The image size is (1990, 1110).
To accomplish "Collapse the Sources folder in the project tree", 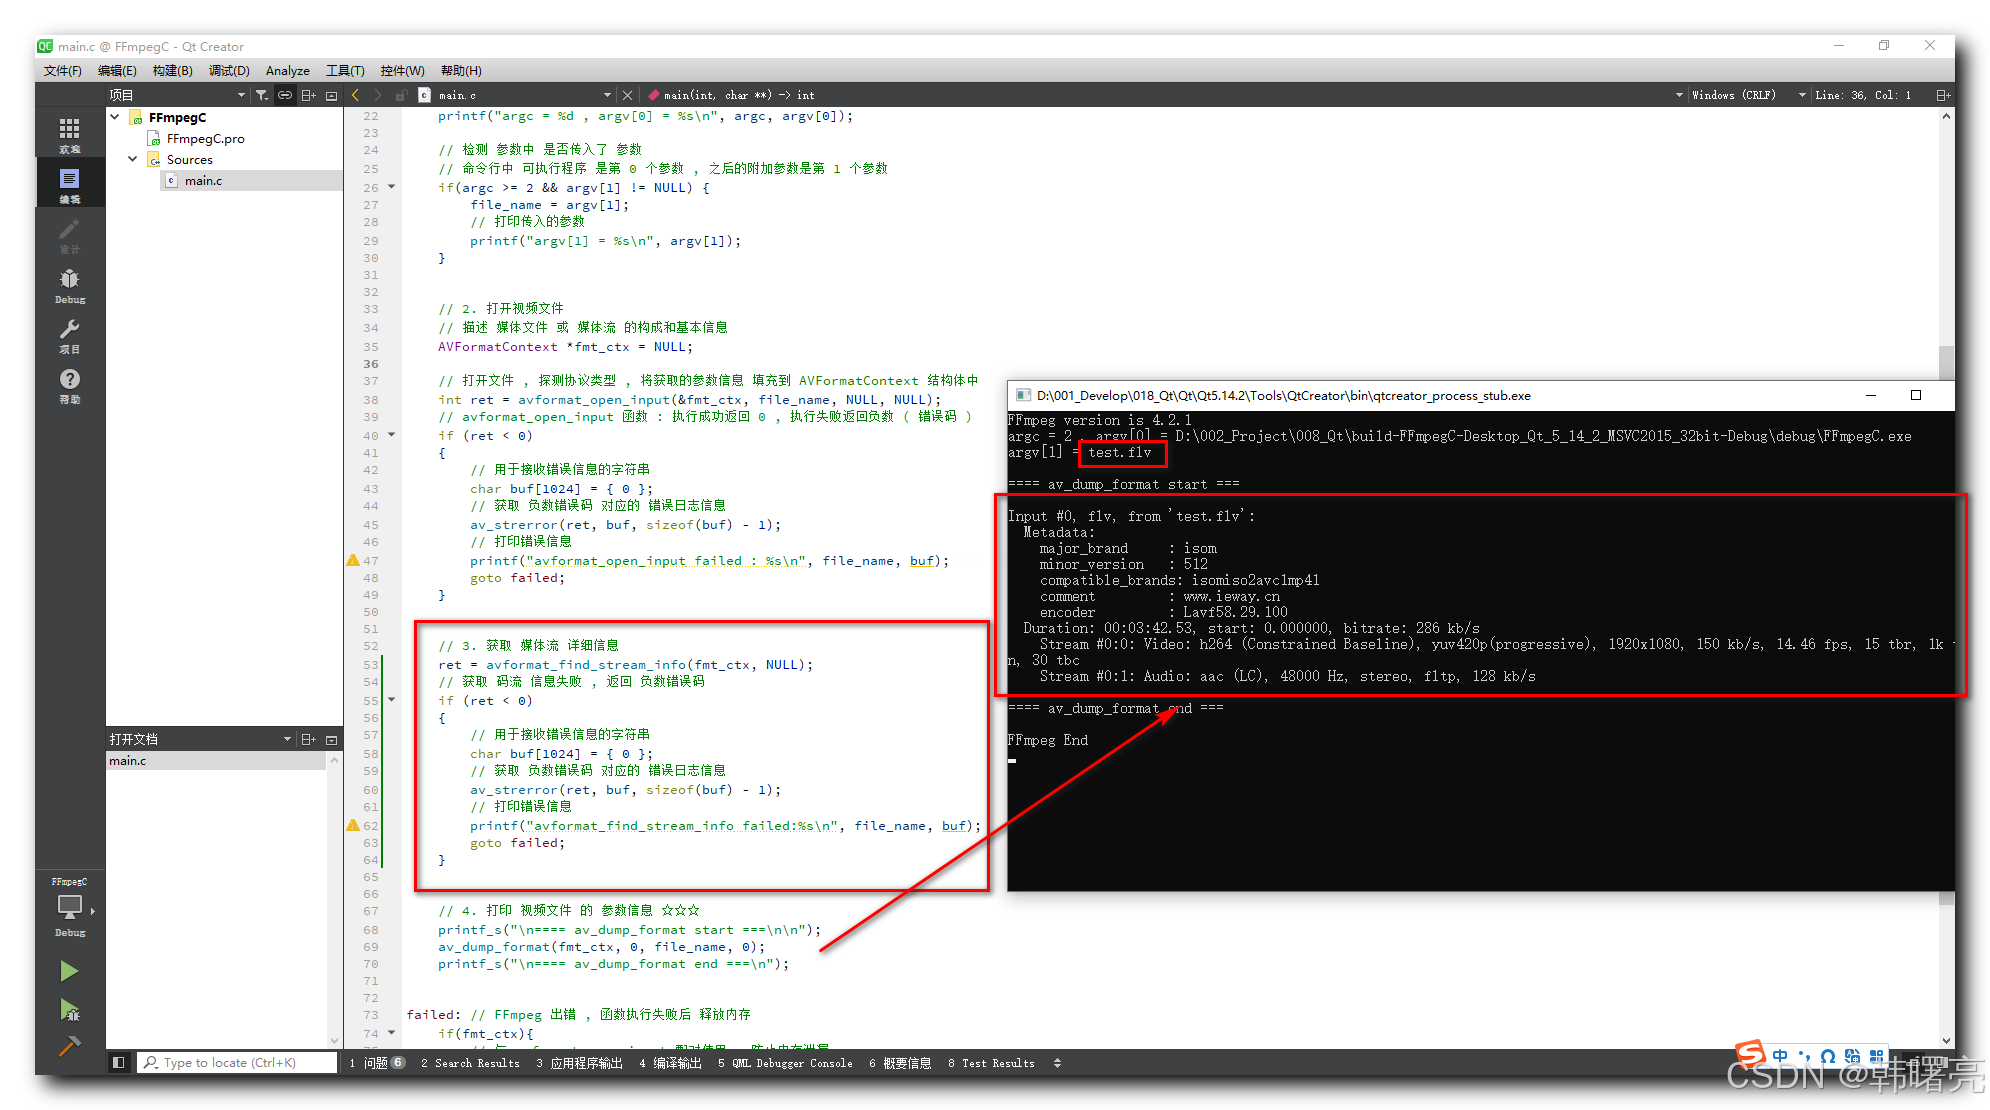I will pos(132,158).
